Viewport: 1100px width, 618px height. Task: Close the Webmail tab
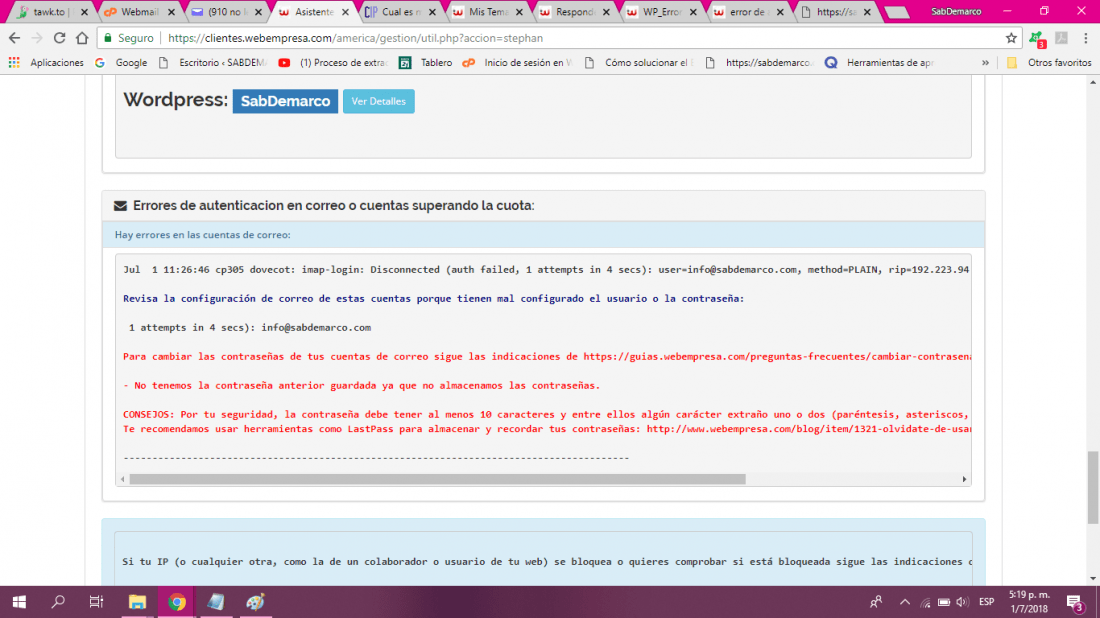point(171,12)
